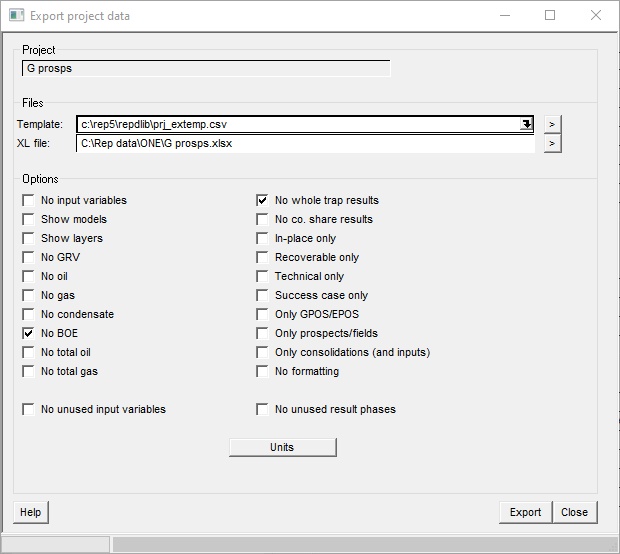Screen dimensions: 620x554
Task: Uncheck No whole trap results
Action: point(263,200)
